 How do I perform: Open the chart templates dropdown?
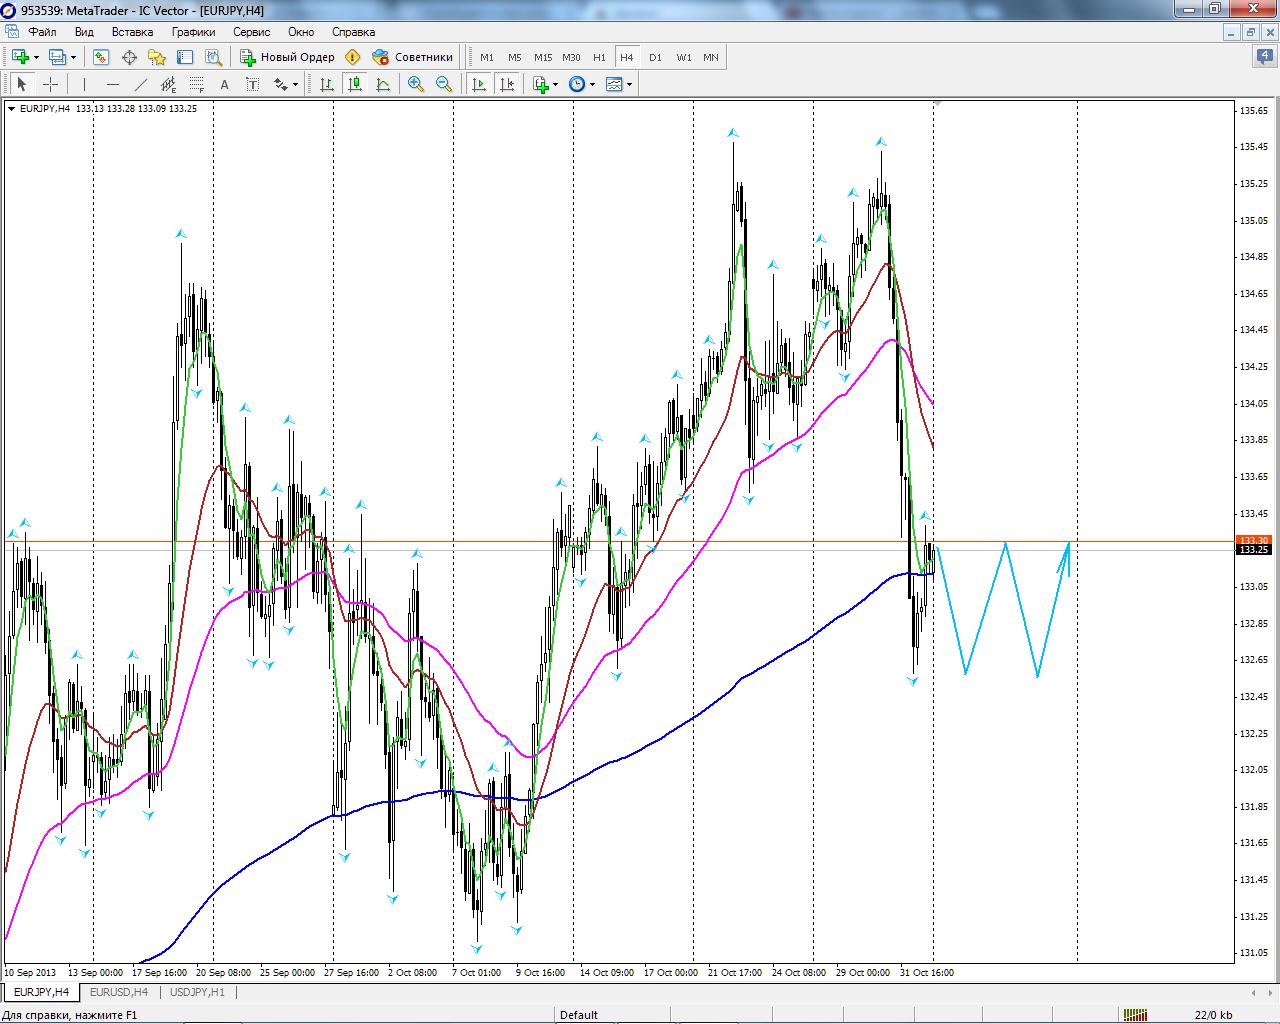click(x=630, y=85)
